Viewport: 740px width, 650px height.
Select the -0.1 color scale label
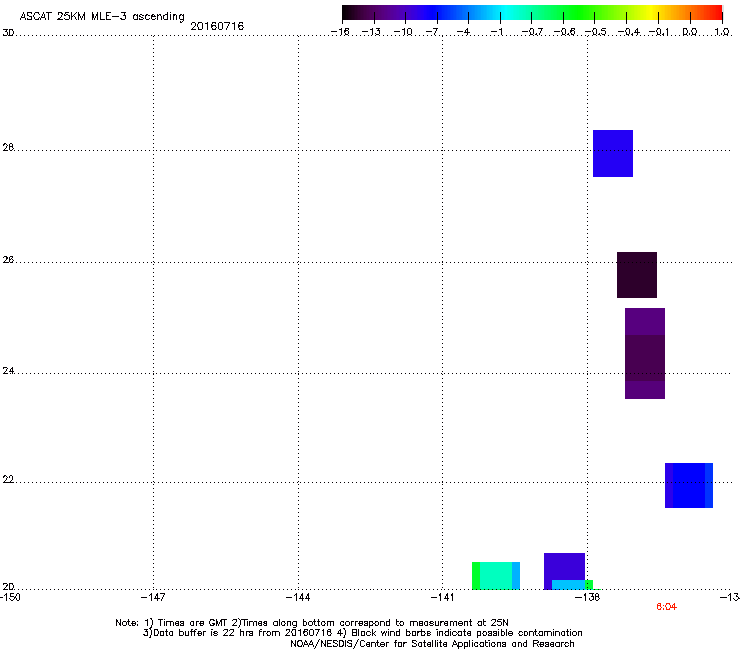pyautogui.click(x=659, y=32)
